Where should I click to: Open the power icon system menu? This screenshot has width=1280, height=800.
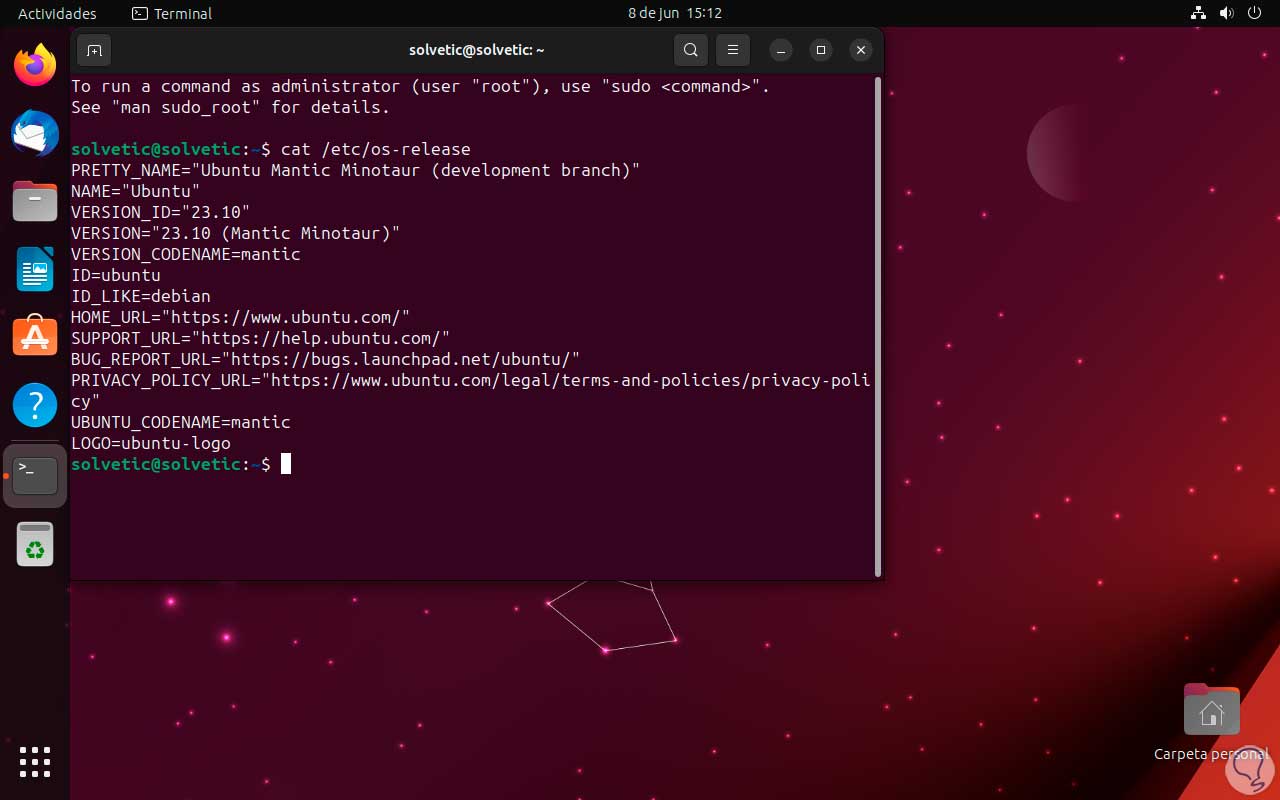pos(1255,14)
